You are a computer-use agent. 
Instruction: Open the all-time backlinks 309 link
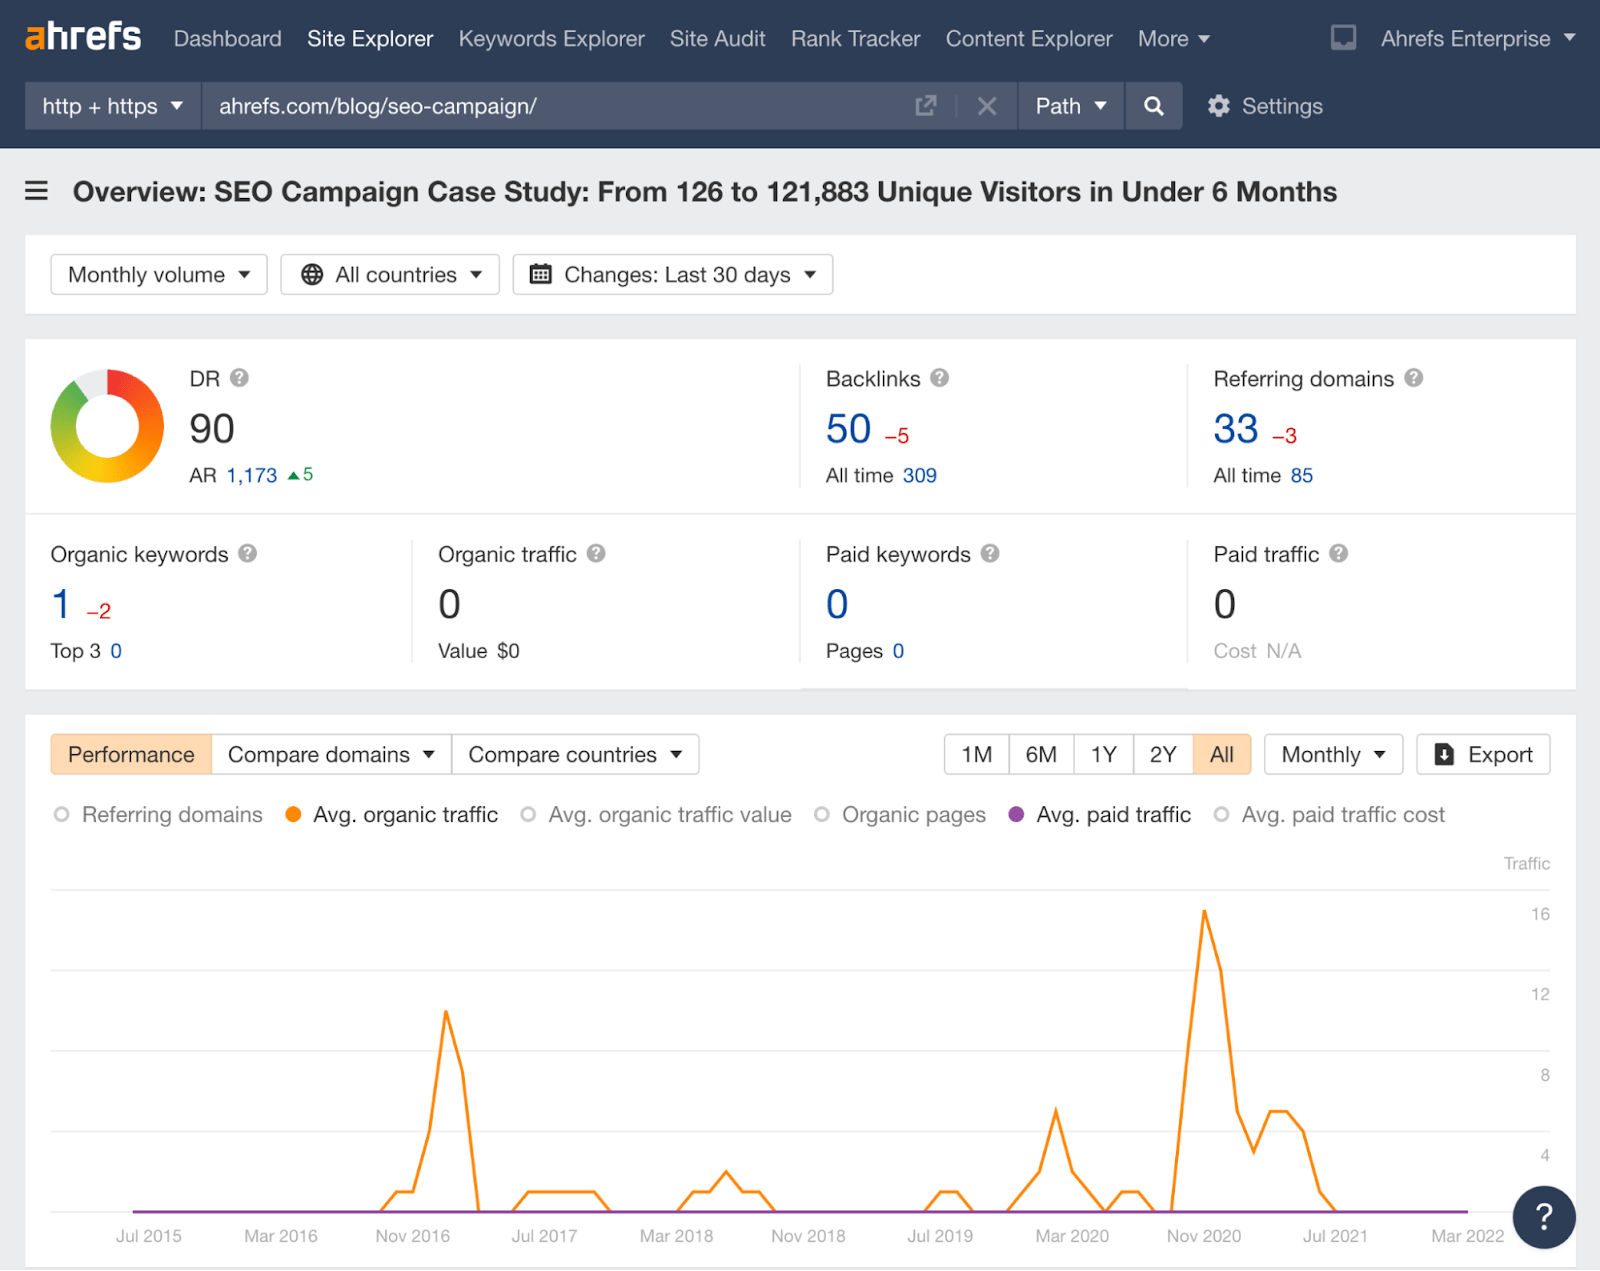(919, 476)
